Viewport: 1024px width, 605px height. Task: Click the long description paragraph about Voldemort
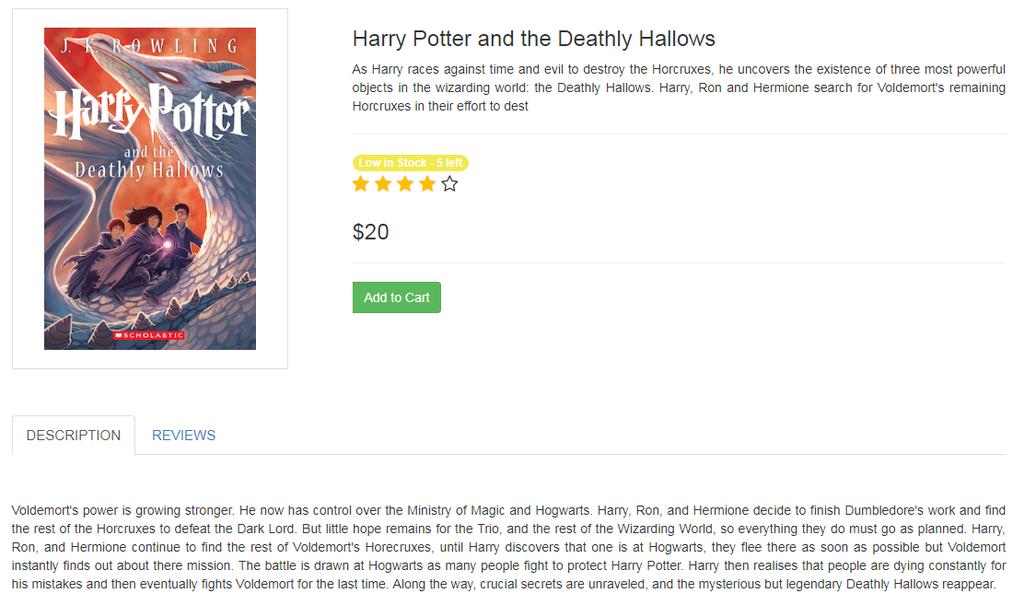[x=509, y=548]
